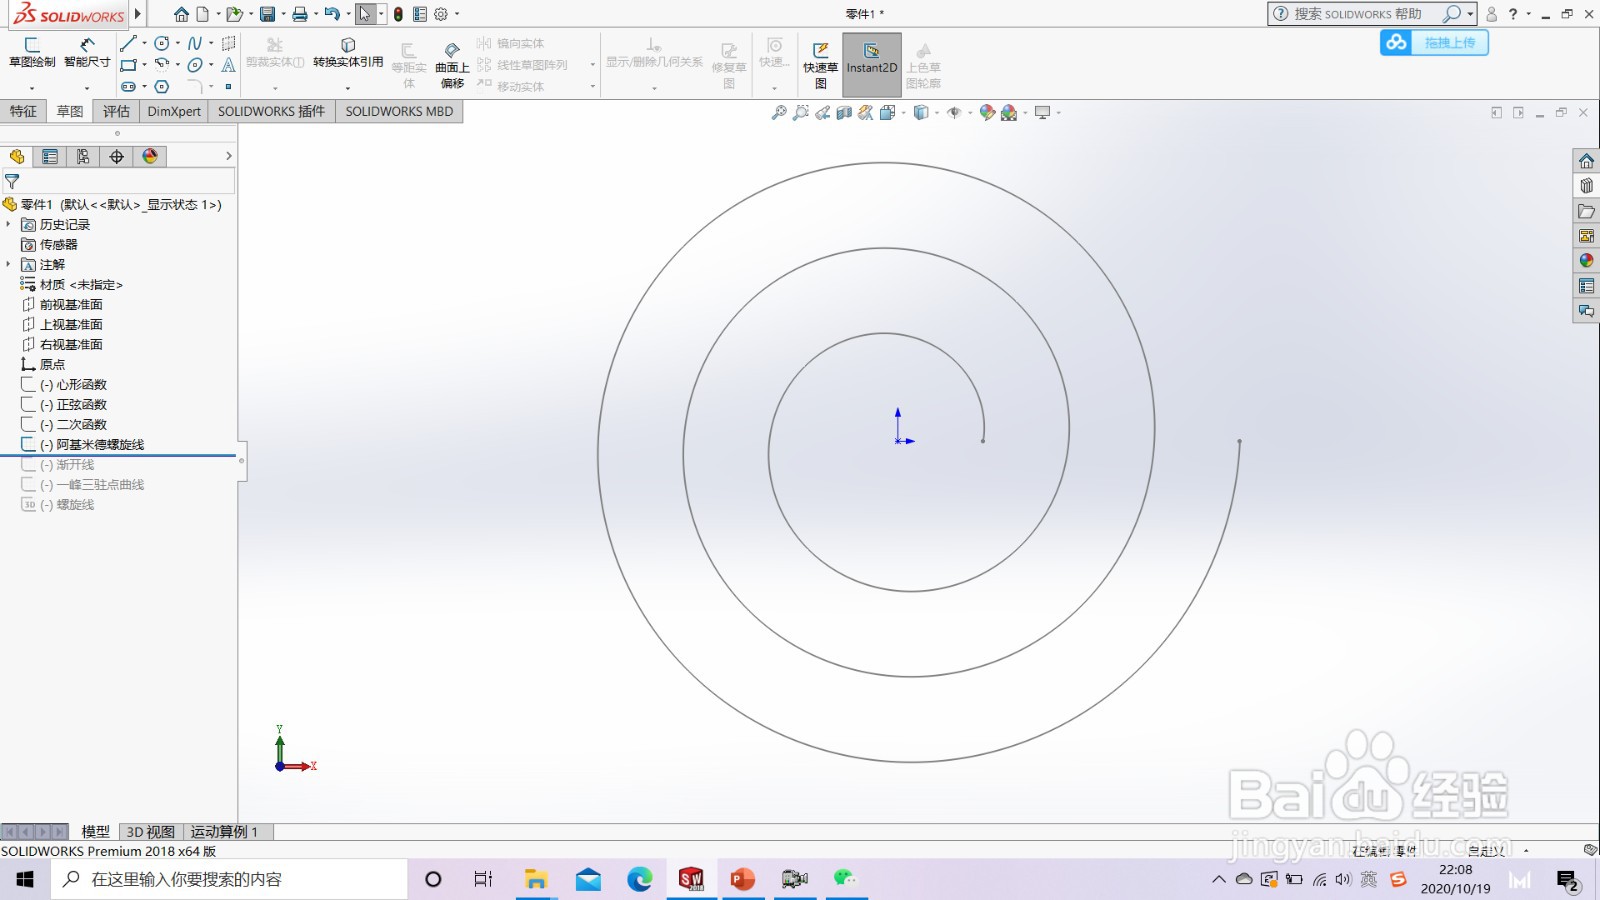Open the FeatureManager design tree tab
The image size is (1600, 900).
(x=17, y=157)
